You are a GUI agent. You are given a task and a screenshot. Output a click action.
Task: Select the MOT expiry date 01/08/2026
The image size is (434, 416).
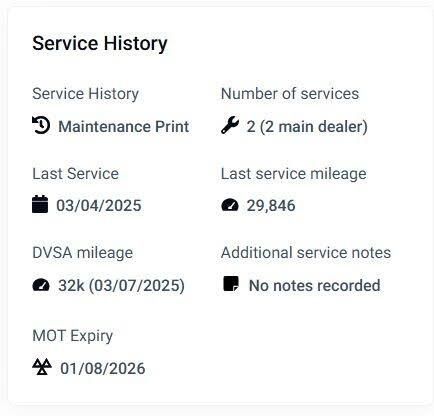click(x=103, y=369)
